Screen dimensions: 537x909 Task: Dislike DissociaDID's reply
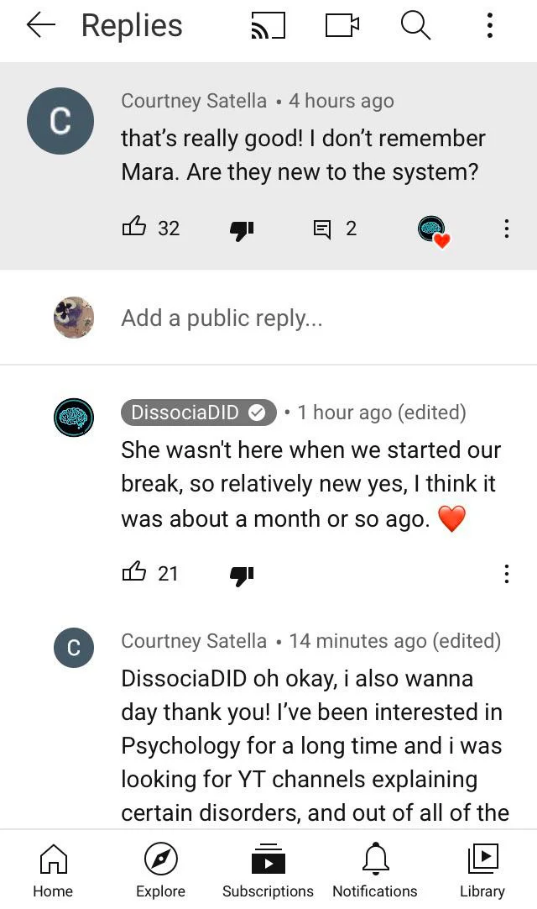242,575
